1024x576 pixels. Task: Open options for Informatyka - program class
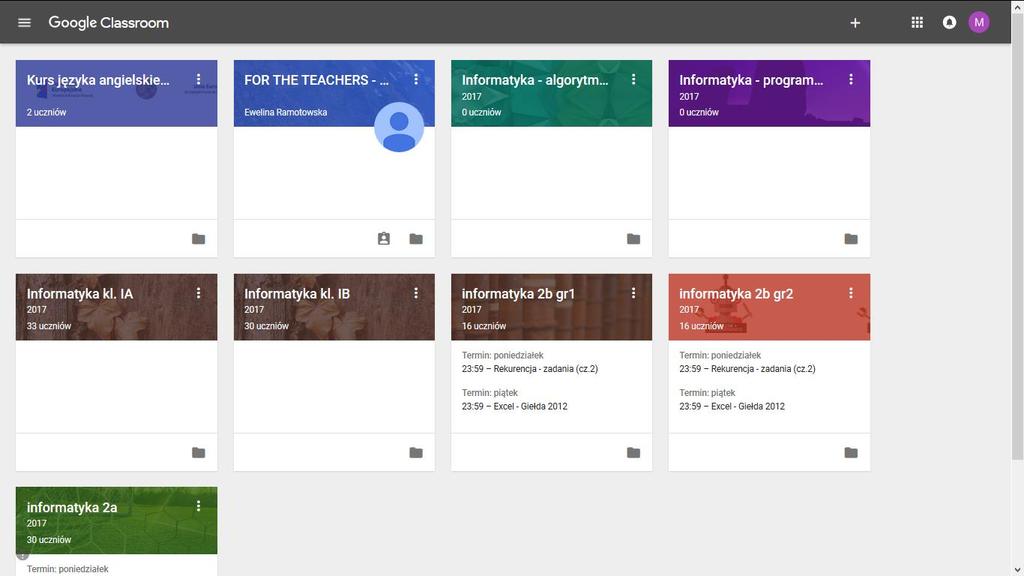point(851,80)
